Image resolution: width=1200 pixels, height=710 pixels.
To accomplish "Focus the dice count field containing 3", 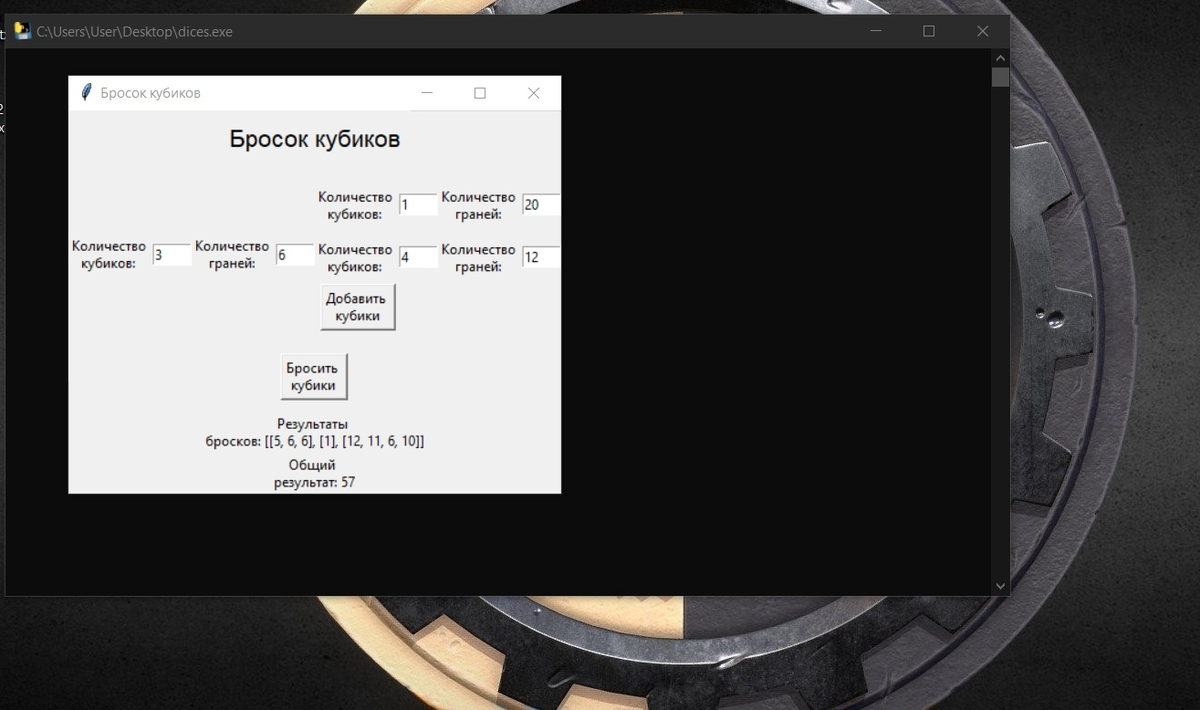I will coord(172,255).
